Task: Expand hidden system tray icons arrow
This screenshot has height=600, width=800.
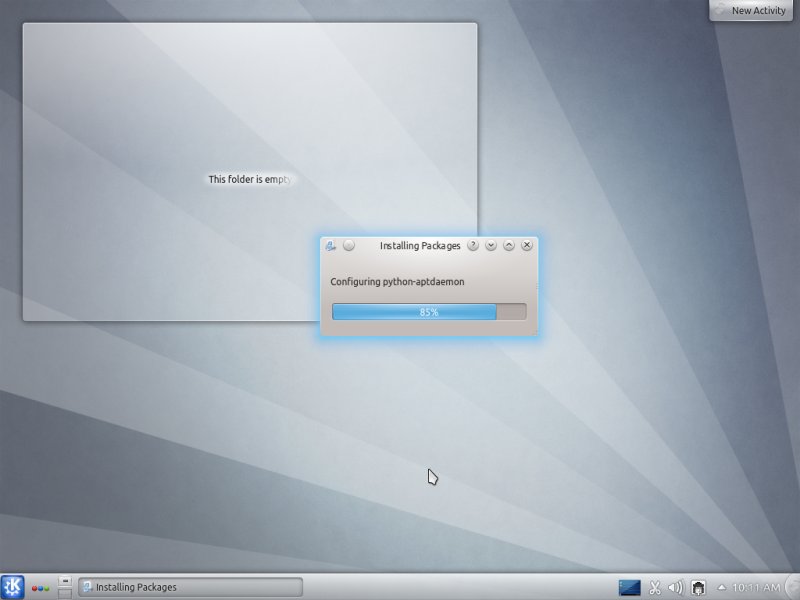Action: [x=721, y=587]
